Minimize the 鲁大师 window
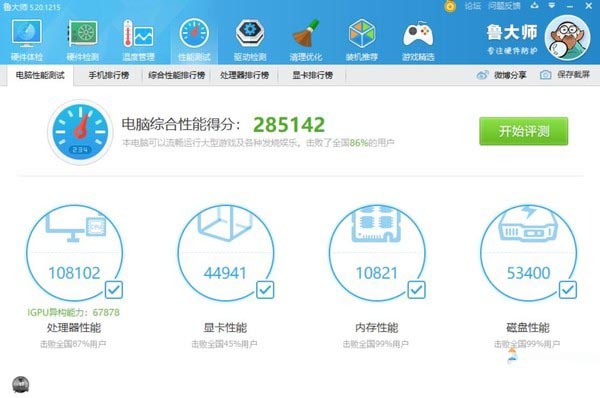Screen dimensions: 600x398 (570, 6)
